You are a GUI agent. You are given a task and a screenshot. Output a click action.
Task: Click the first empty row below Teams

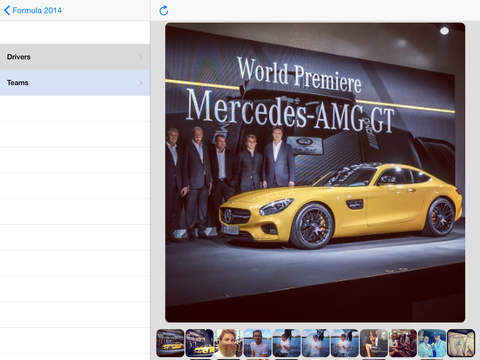[x=75, y=109]
